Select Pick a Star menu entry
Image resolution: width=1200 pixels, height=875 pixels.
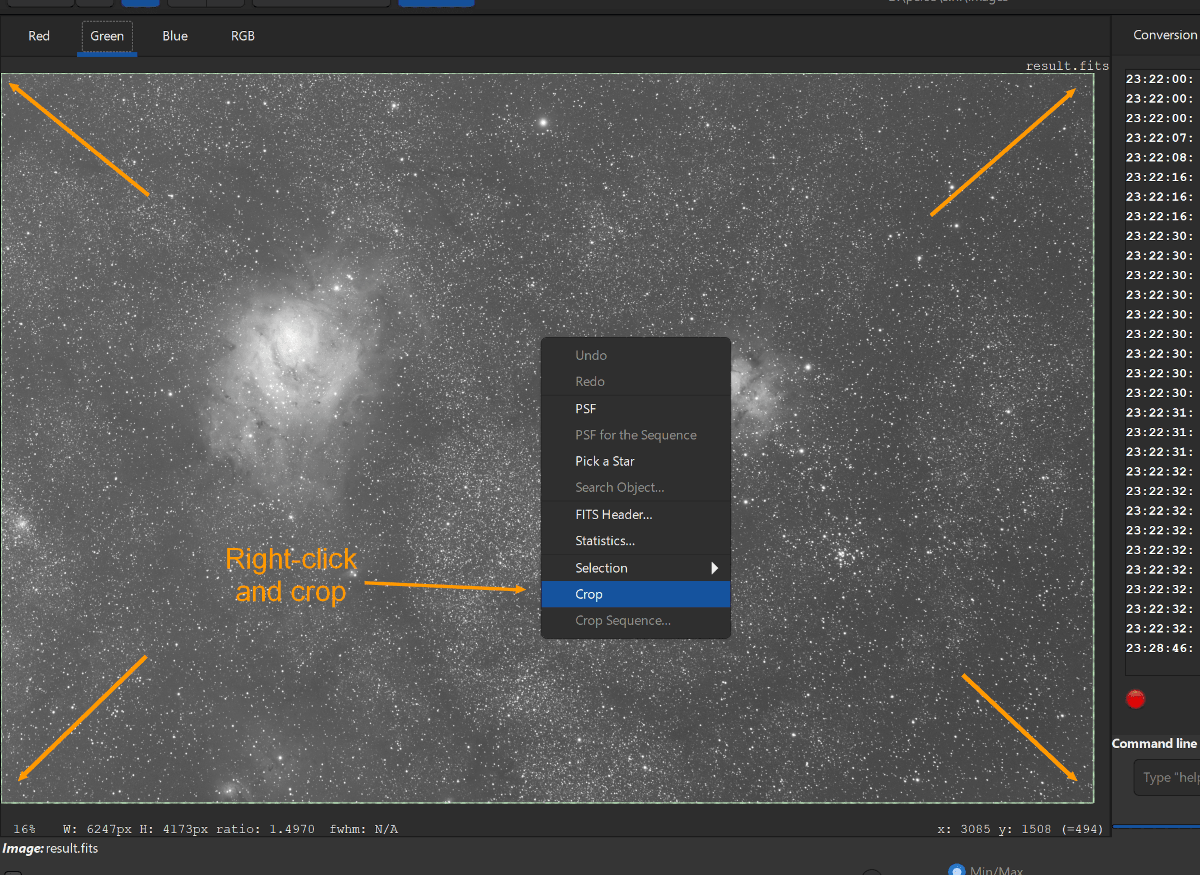[604, 461]
